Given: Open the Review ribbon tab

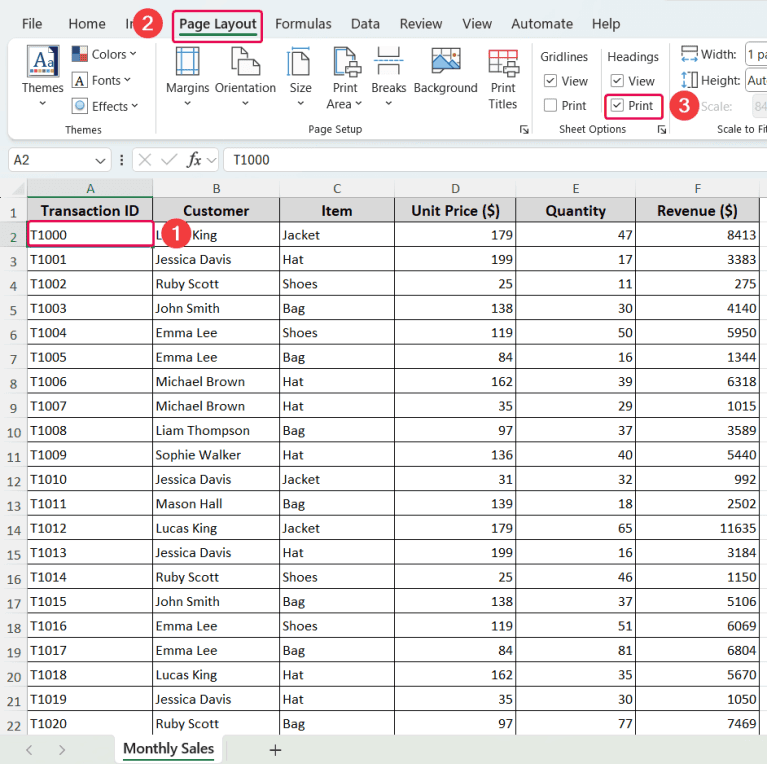Looking at the screenshot, I should point(421,24).
